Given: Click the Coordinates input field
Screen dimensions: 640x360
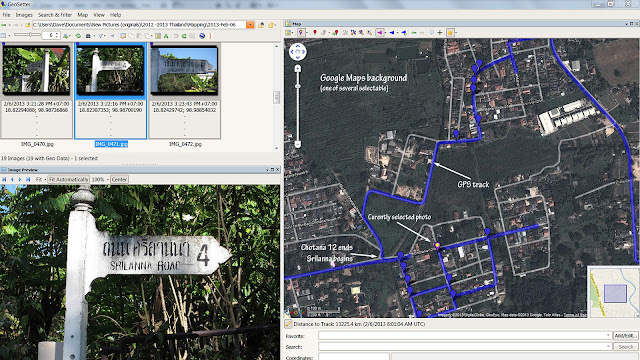Looking at the screenshot, I should click(x=354, y=357).
